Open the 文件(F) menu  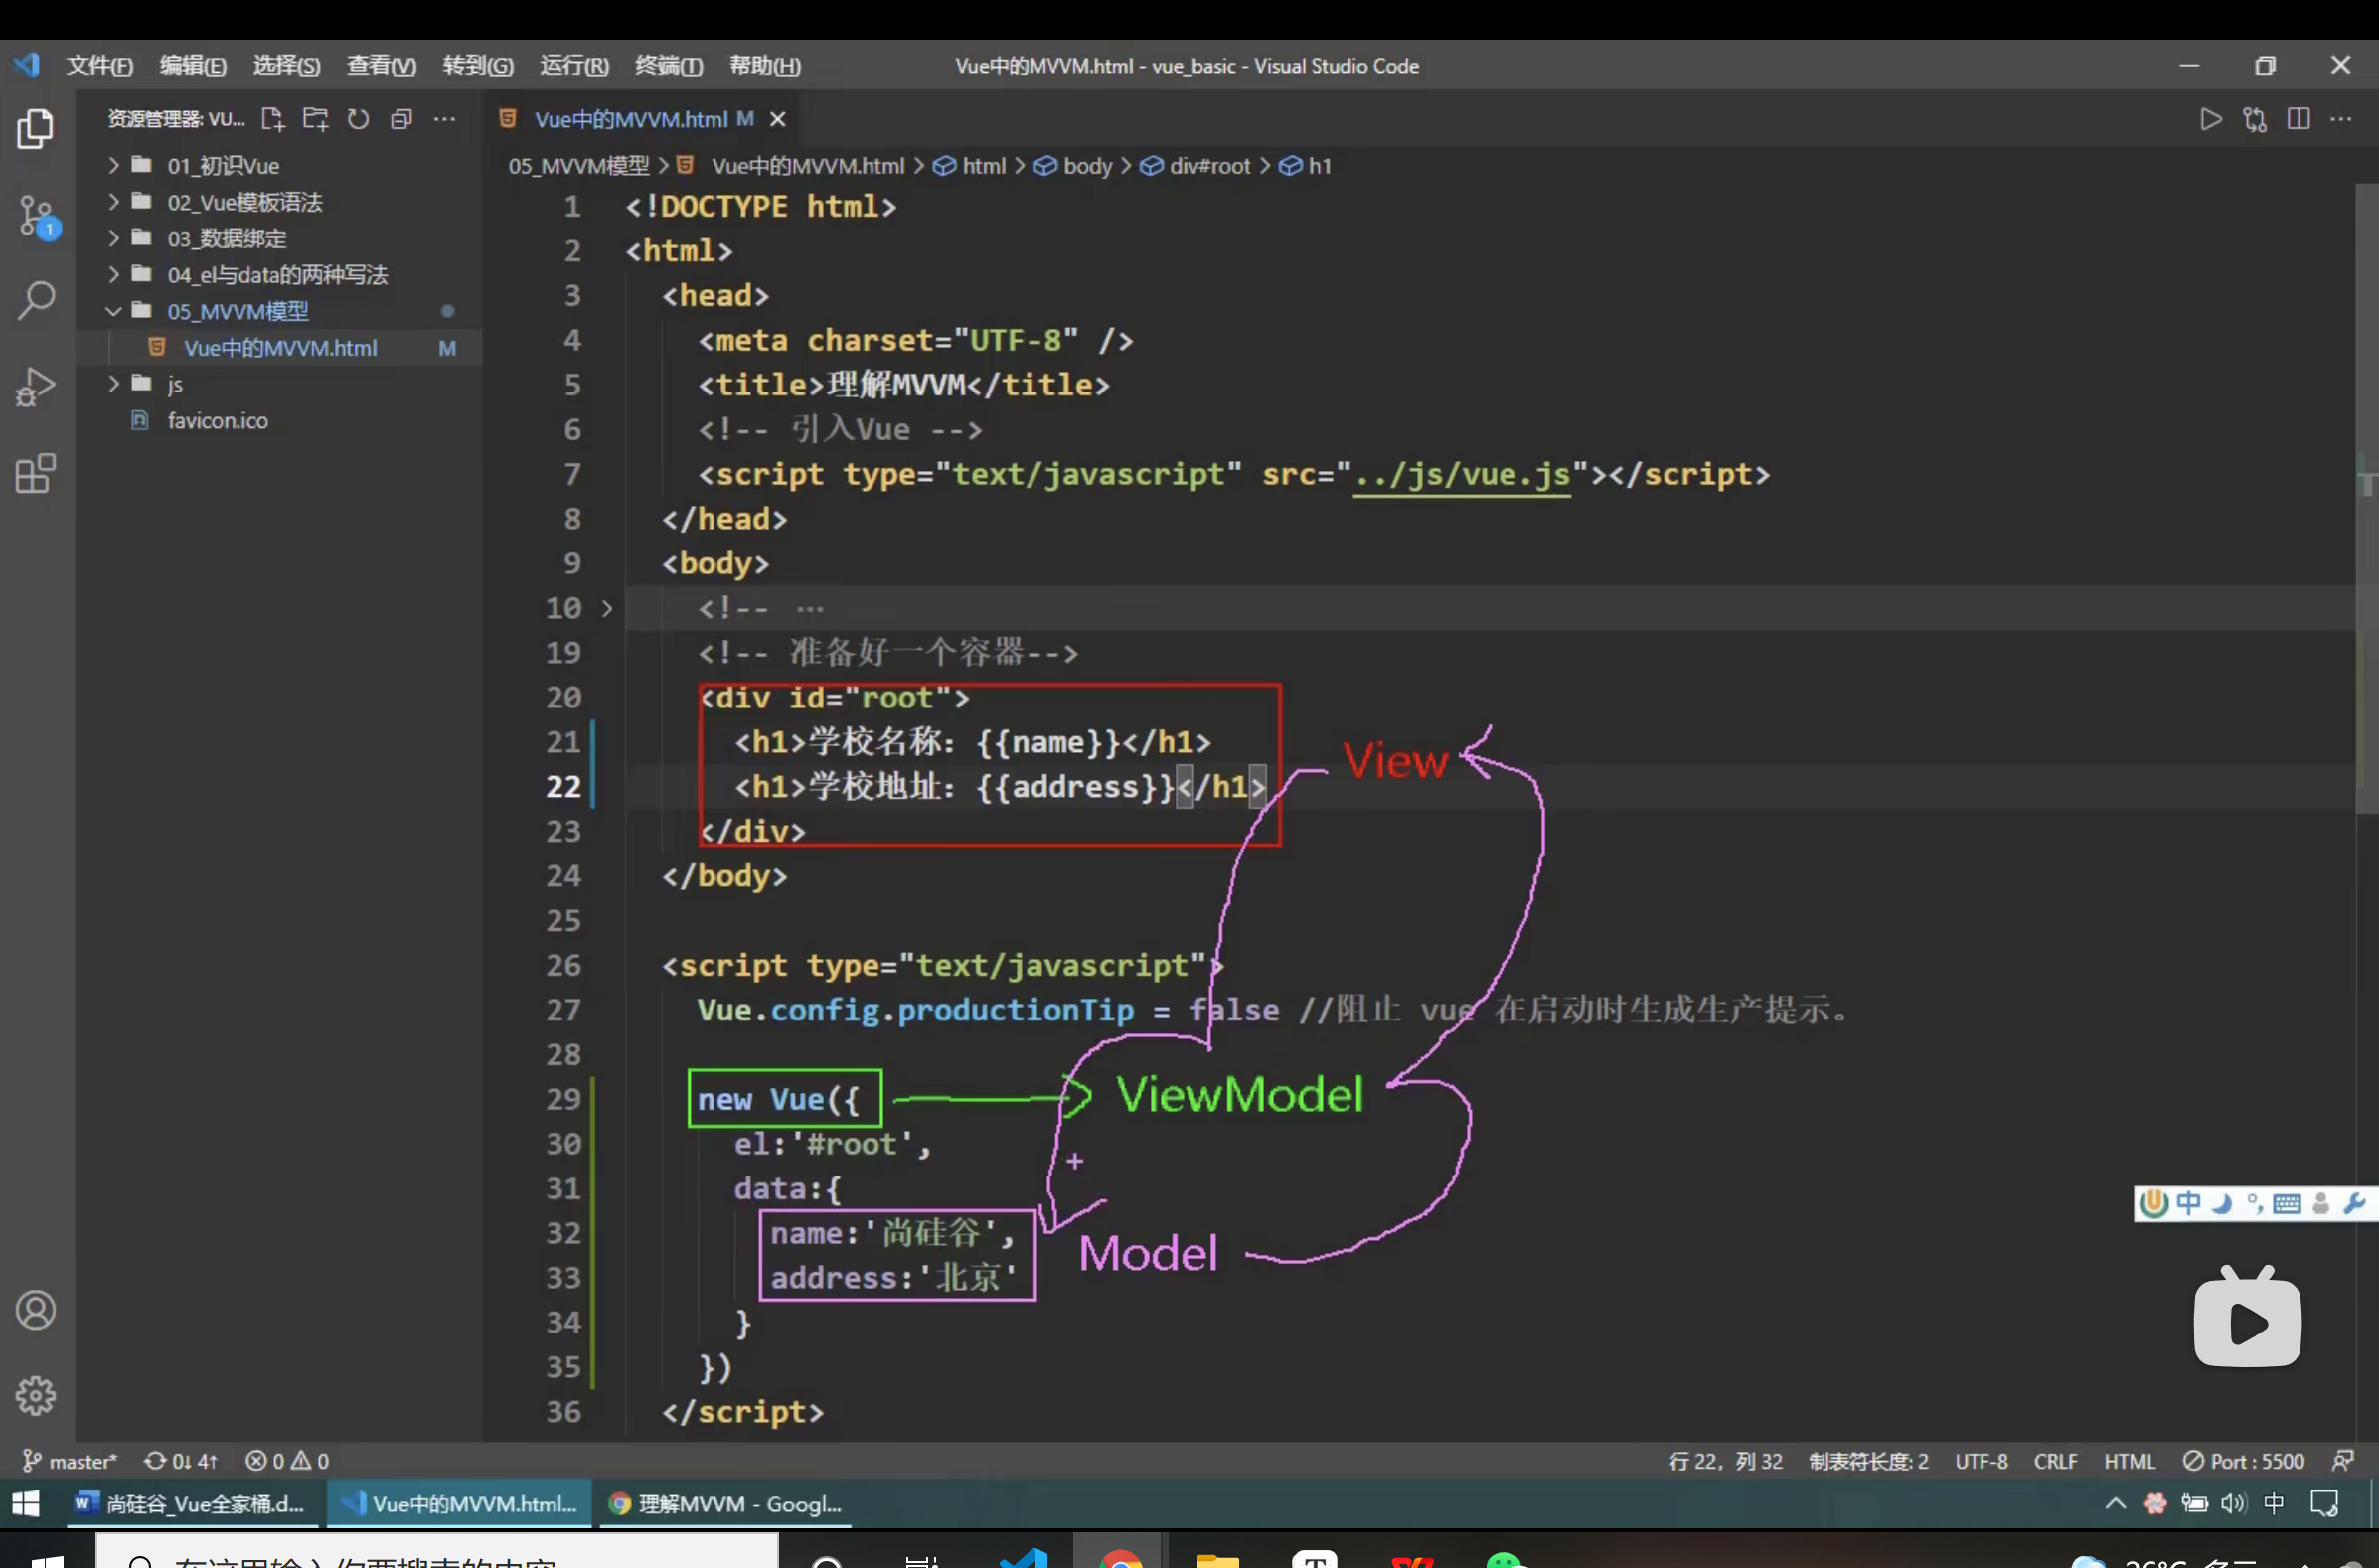click(x=99, y=65)
